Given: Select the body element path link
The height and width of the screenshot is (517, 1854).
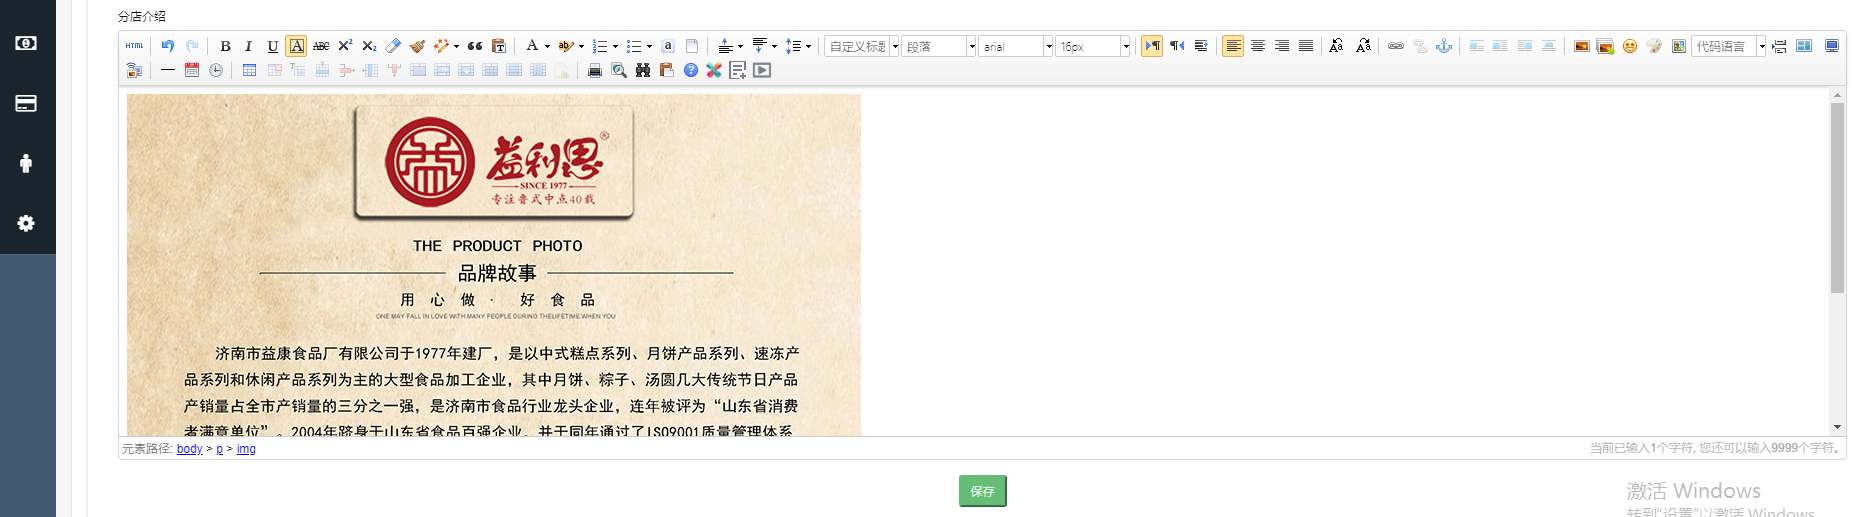Looking at the screenshot, I should click(189, 449).
